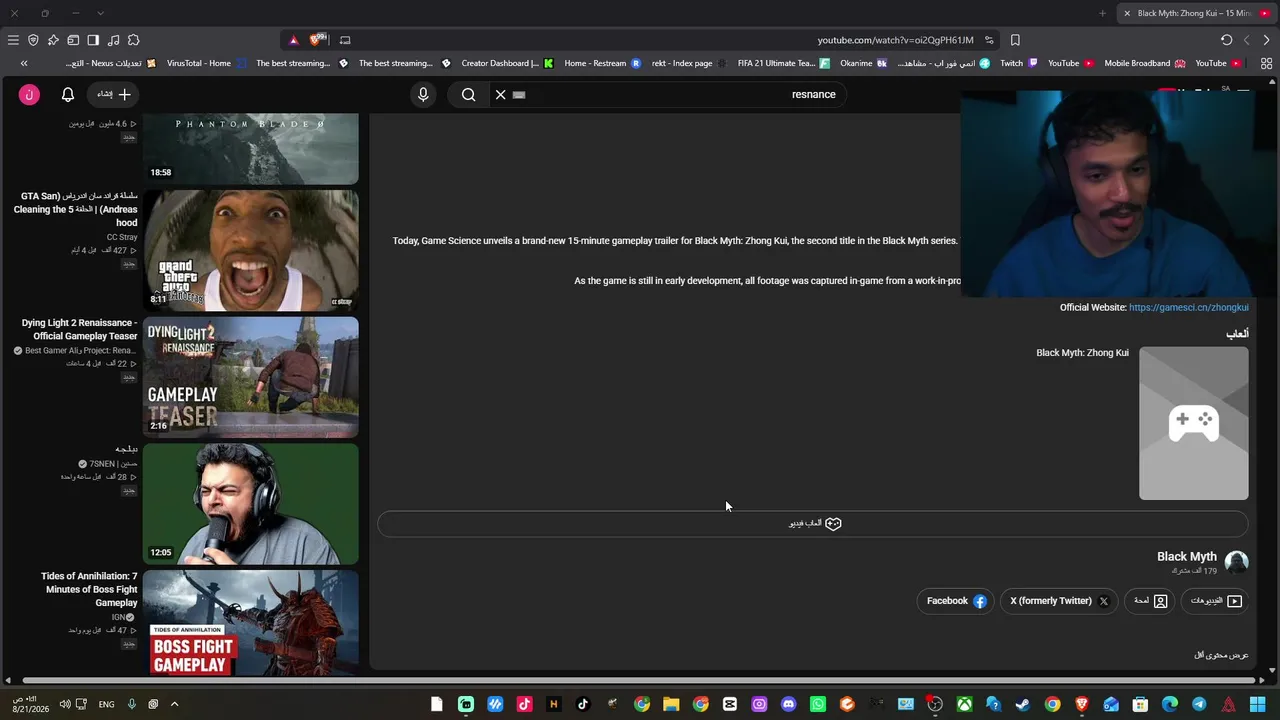
Task: Open the Twitch bookmark
Action: [1019, 63]
